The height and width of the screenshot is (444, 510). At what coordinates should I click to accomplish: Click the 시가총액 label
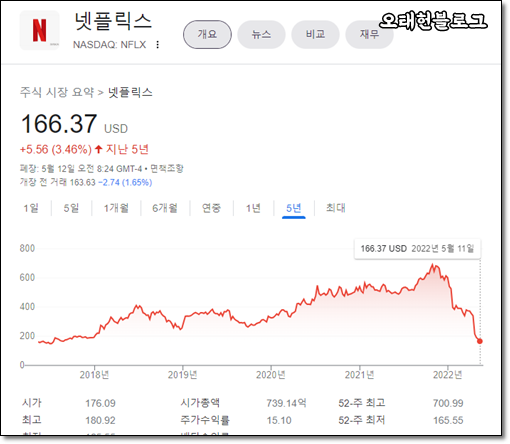[x=200, y=403]
